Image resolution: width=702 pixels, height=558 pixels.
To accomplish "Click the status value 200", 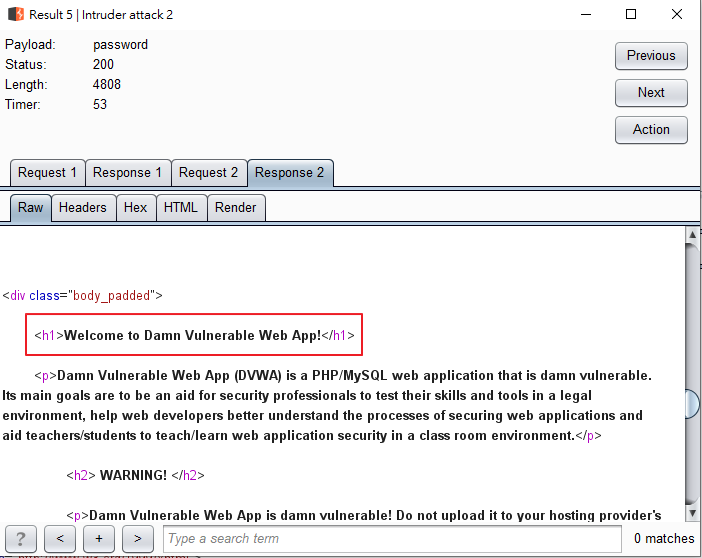I will [x=103, y=64].
